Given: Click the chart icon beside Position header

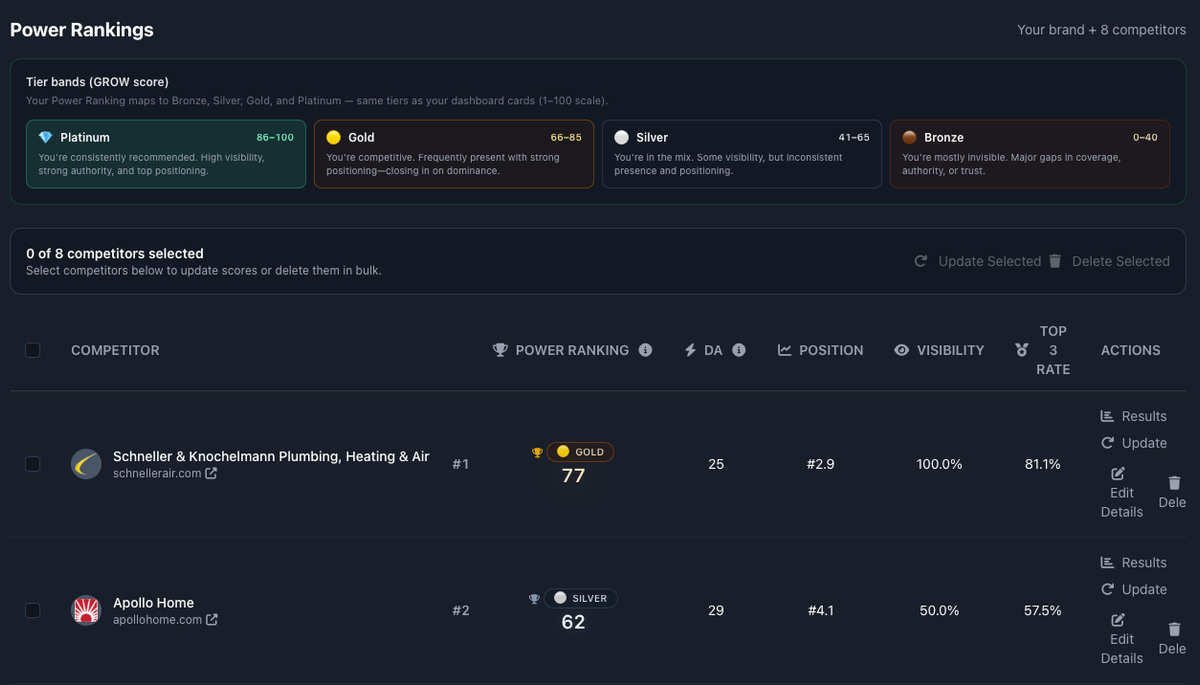Looking at the screenshot, I should pos(785,350).
